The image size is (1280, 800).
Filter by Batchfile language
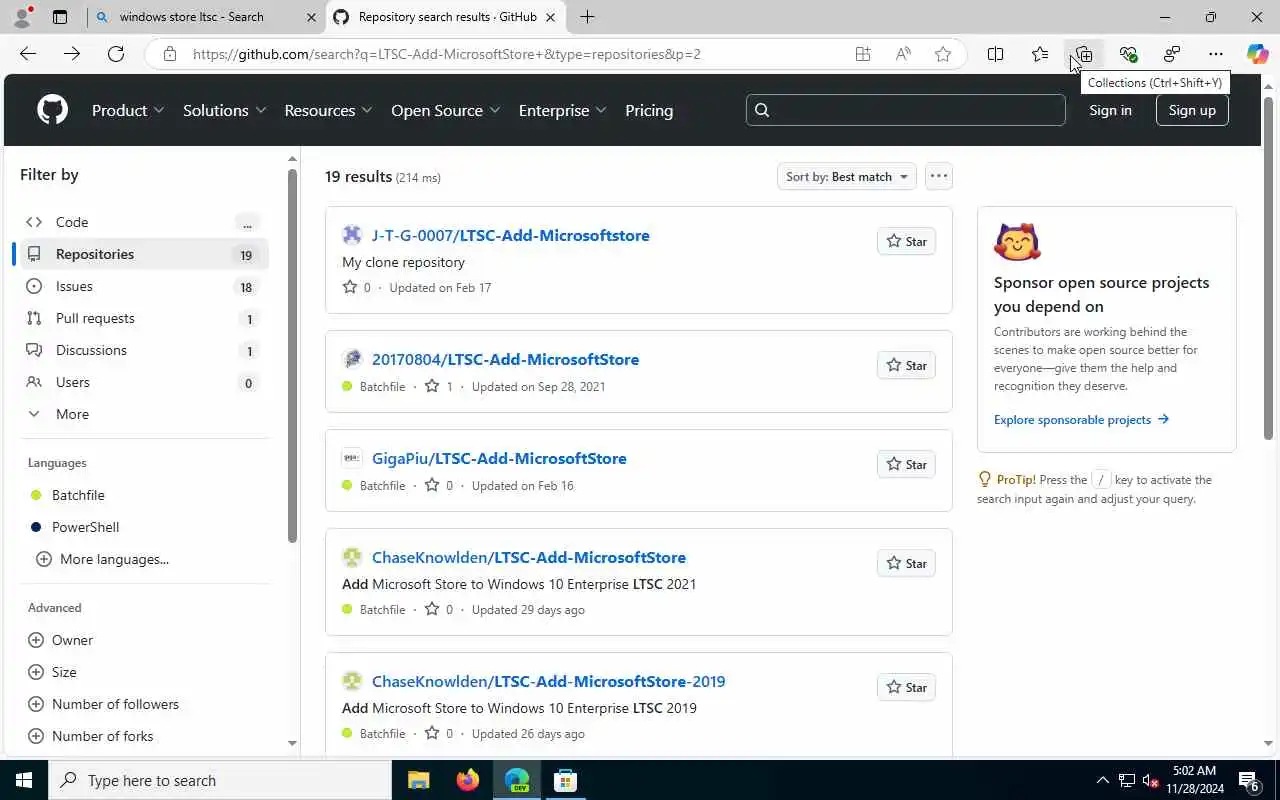pyautogui.click(x=78, y=495)
